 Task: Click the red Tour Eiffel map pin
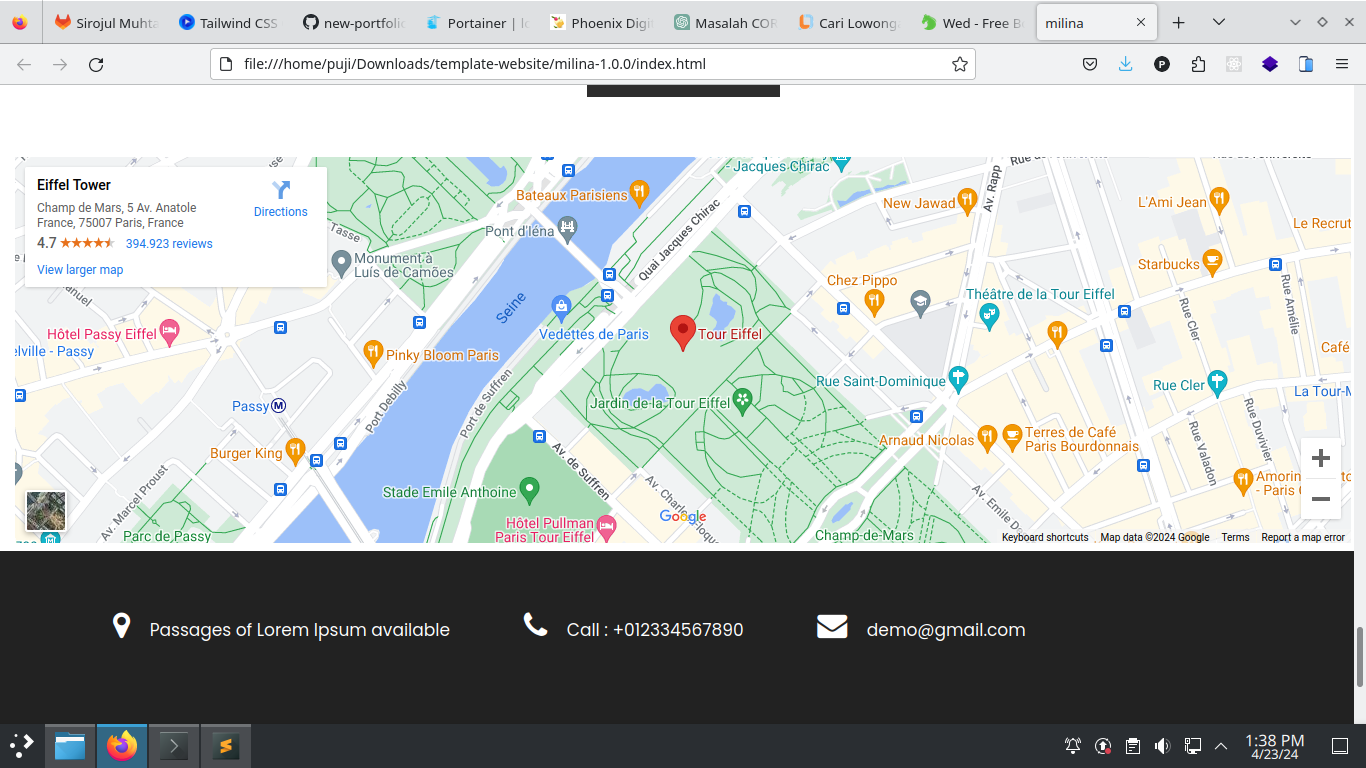pos(682,333)
